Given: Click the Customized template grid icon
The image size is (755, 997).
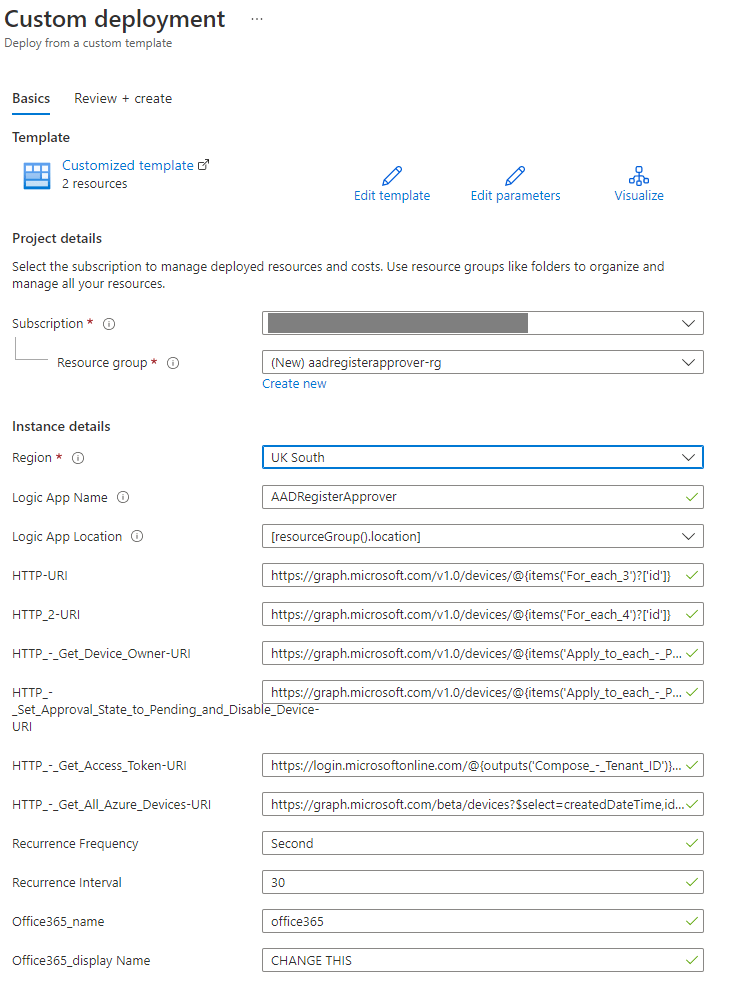Looking at the screenshot, I should pyautogui.click(x=37, y=175).
